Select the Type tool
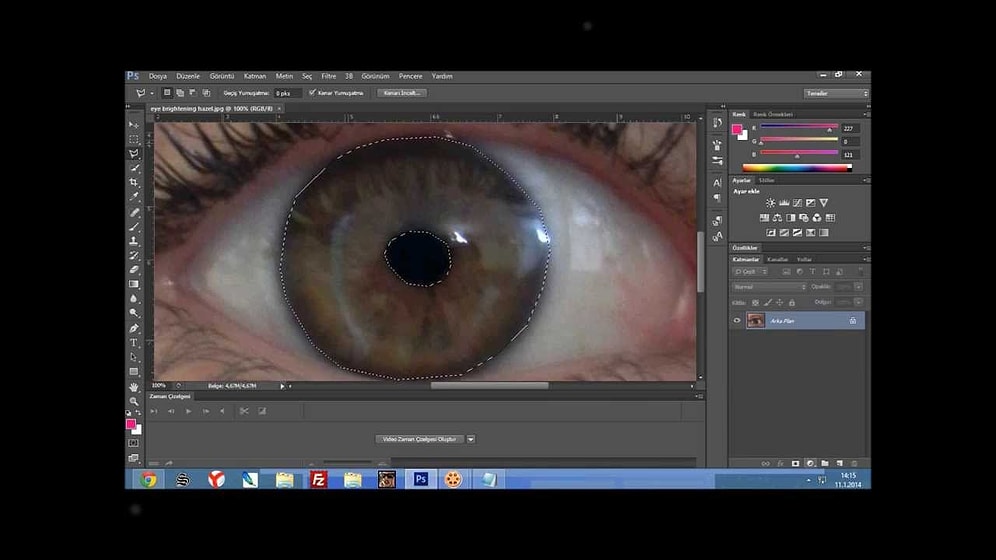The image size is (996, 560). pyautogui.click(x=133, y=343)
